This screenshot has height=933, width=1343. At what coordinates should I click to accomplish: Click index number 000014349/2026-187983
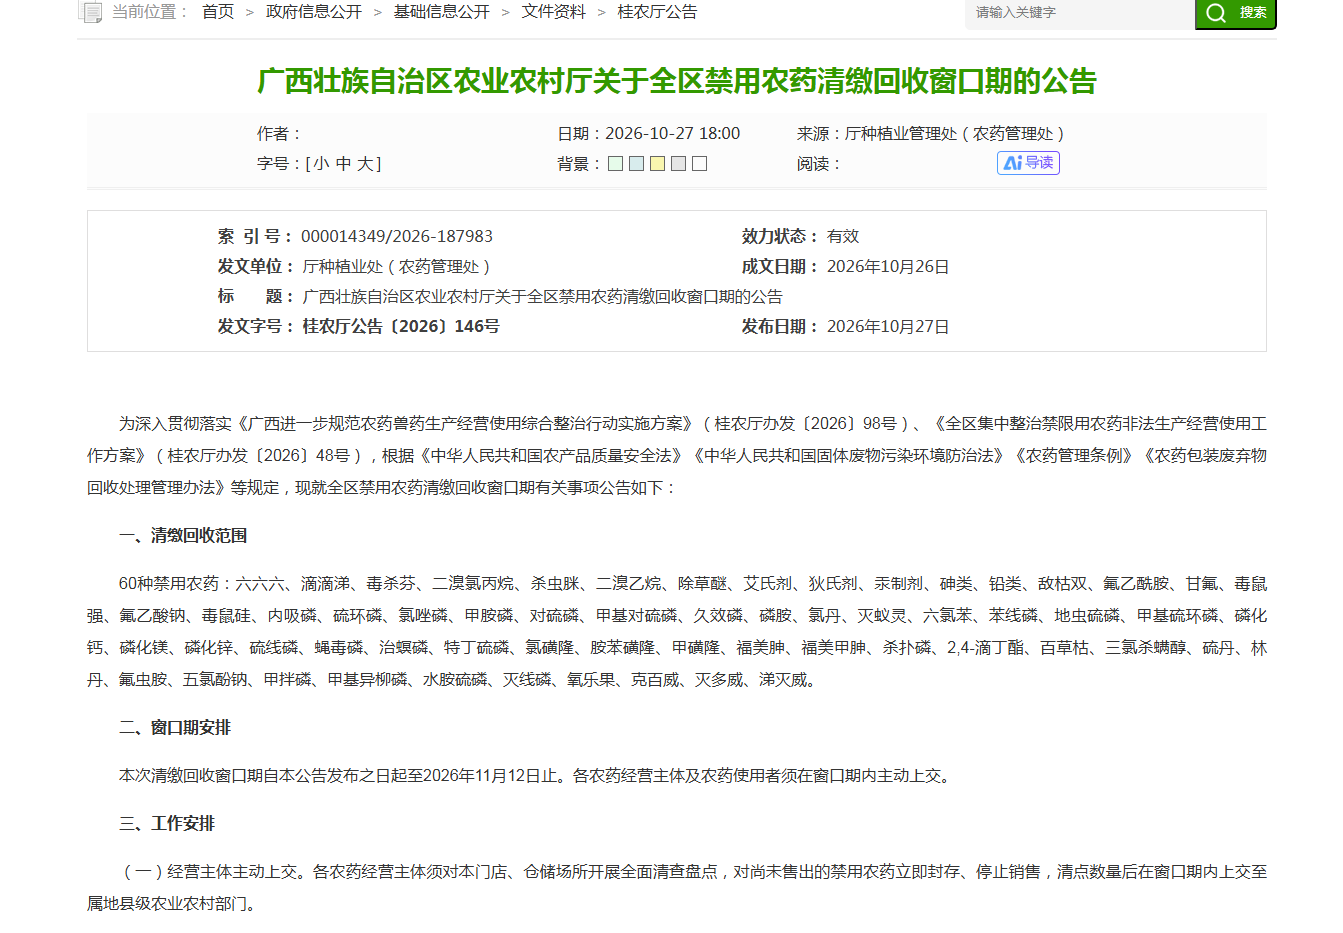(x=397, y=237)
